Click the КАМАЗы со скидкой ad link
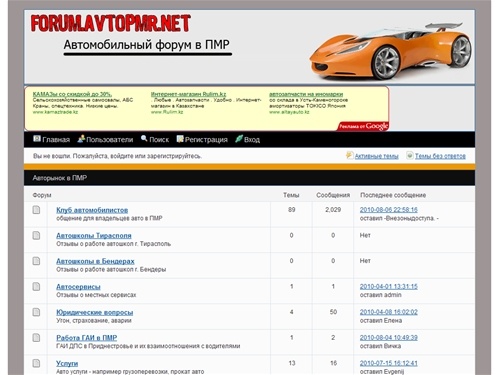 tap(72, 94)
